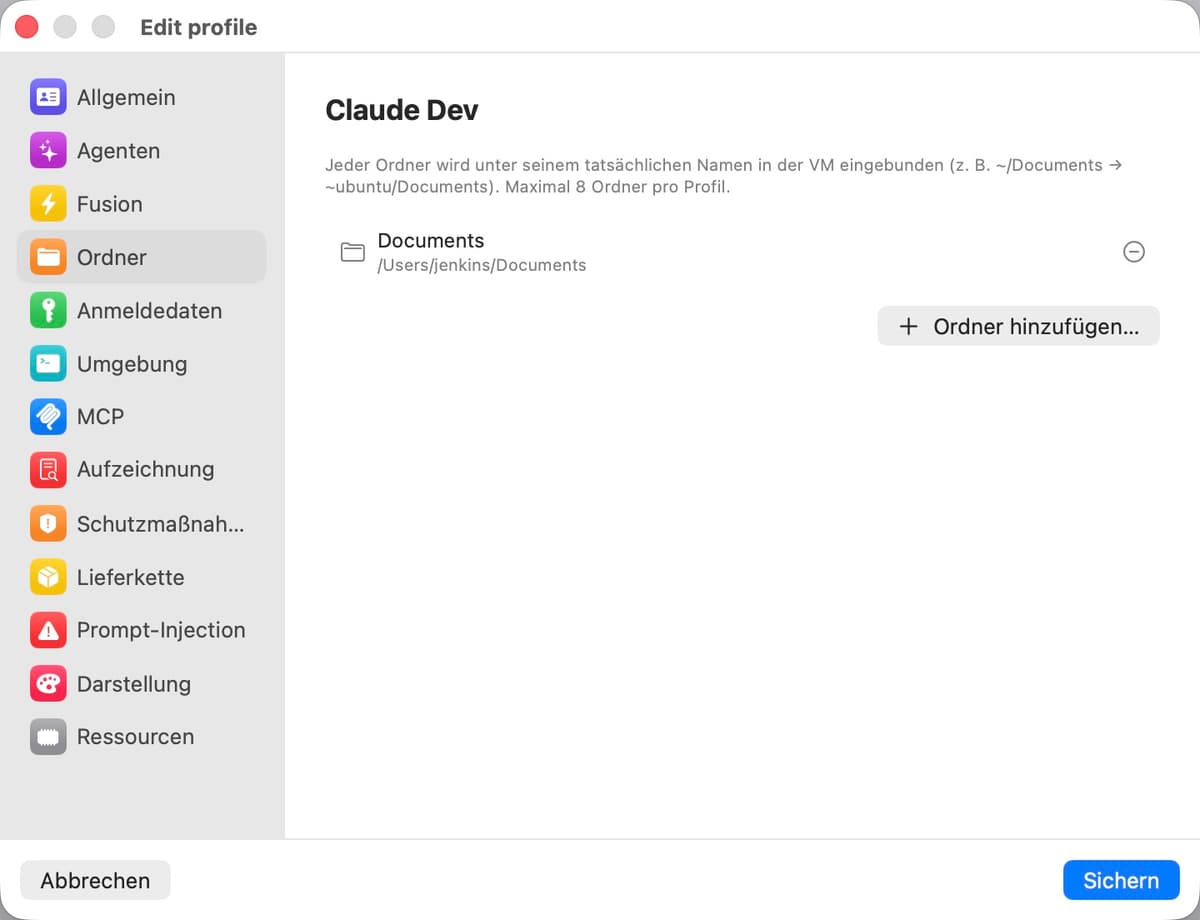This screenshot has width=1200, height=920.
Task: Show the Schutzmaßnah… section
Action: [142, 523]
